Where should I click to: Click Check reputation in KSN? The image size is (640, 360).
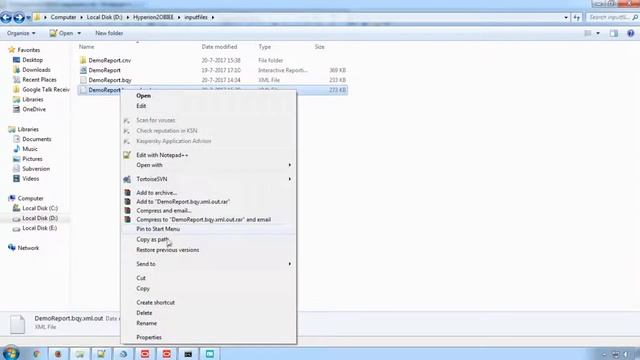[167, 131]
